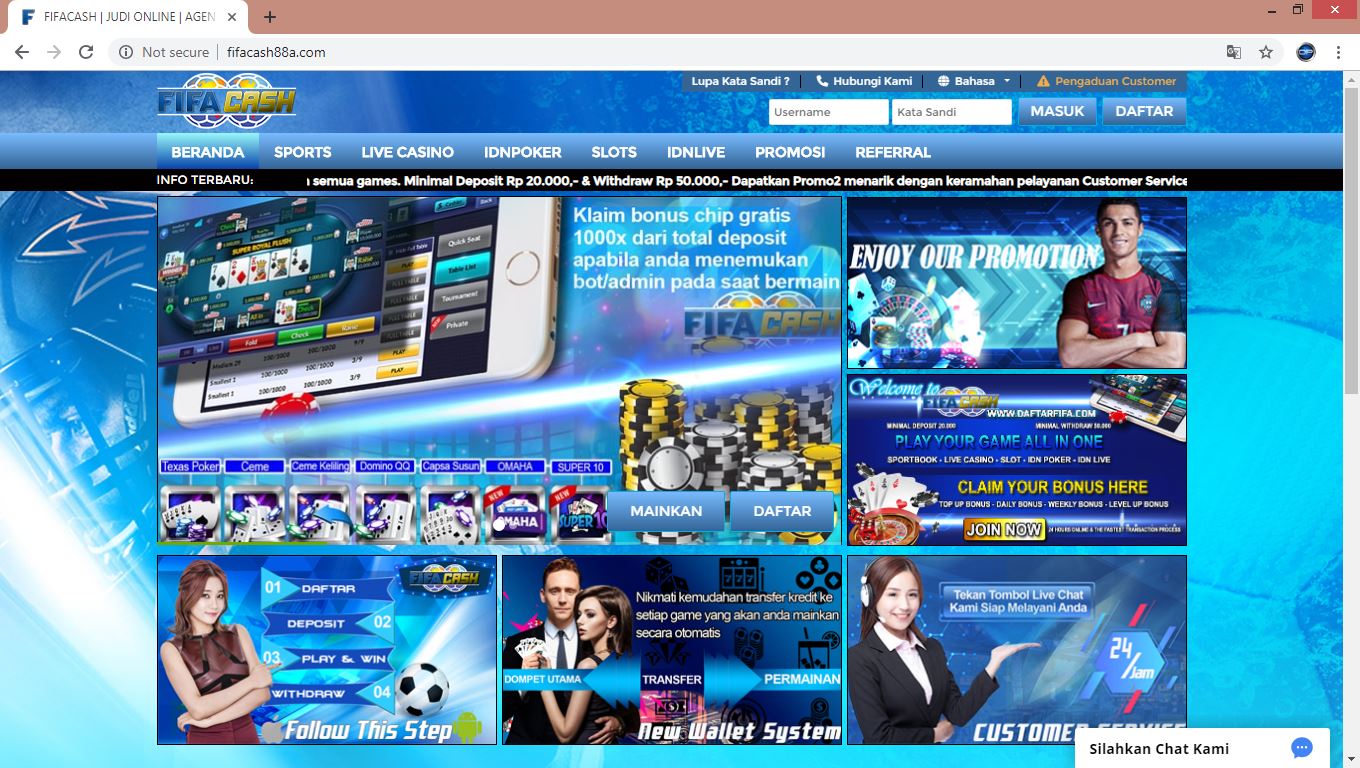
Task: Open Chrome's three-dot menu
Action: coord(1338,52)
